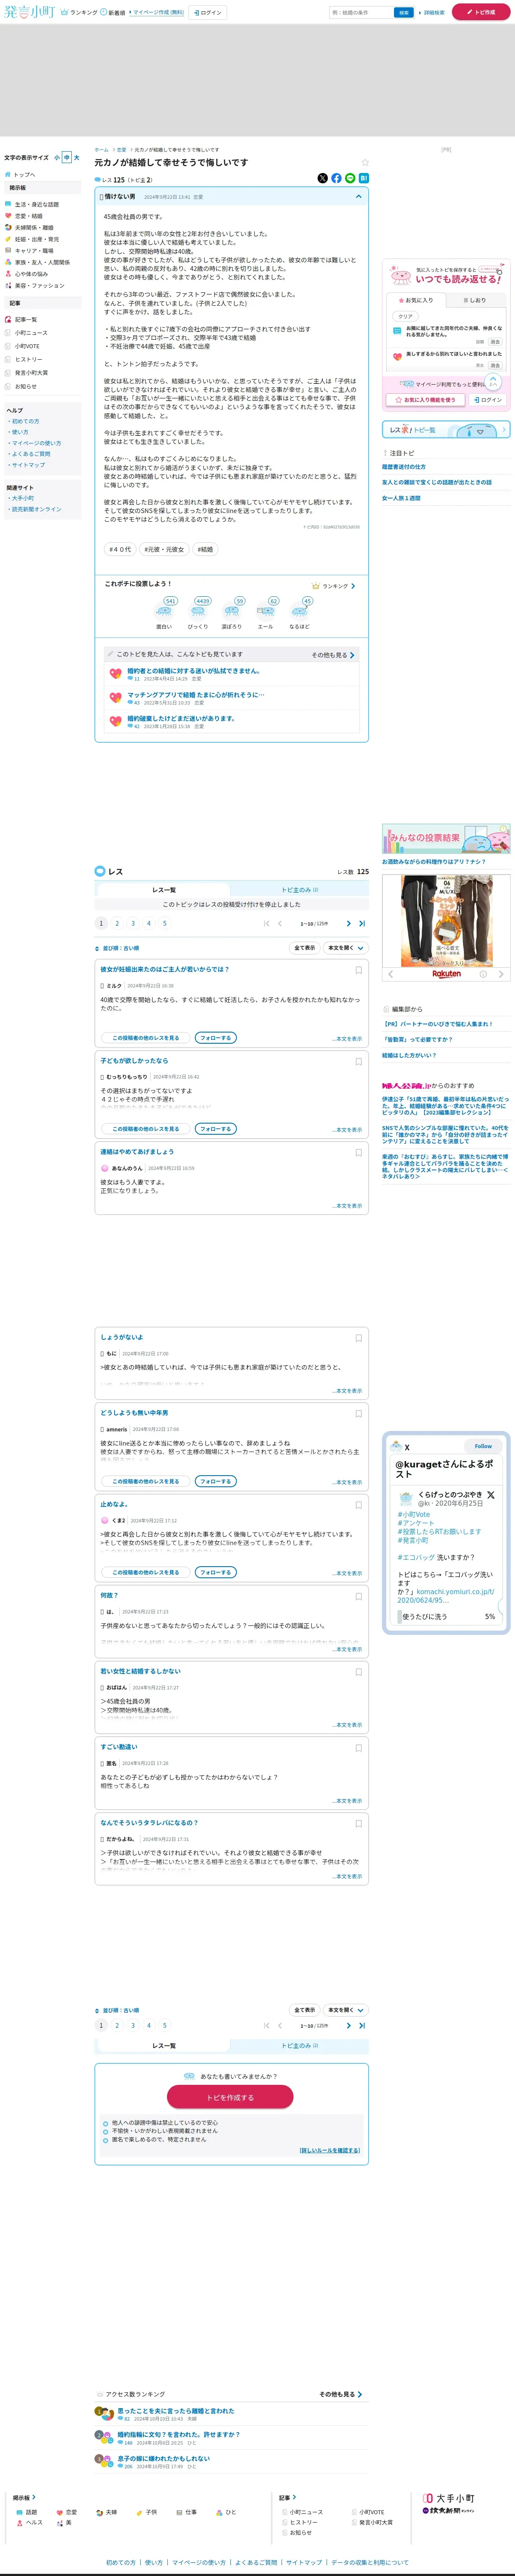Set text size to 中
515x2576 pixels.
pyautogui.click(x=67, y=157)
